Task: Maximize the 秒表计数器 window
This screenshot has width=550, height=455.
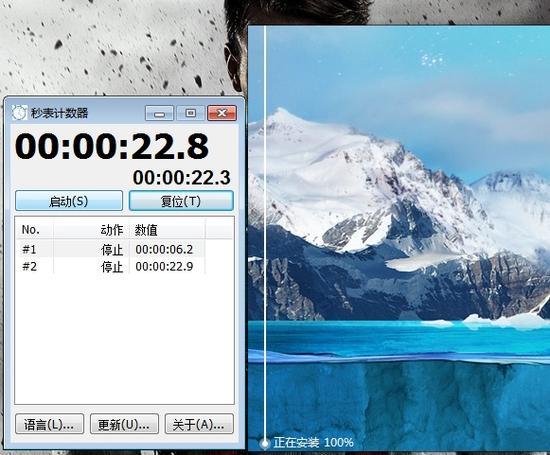Action: click(x=190, y=113)
